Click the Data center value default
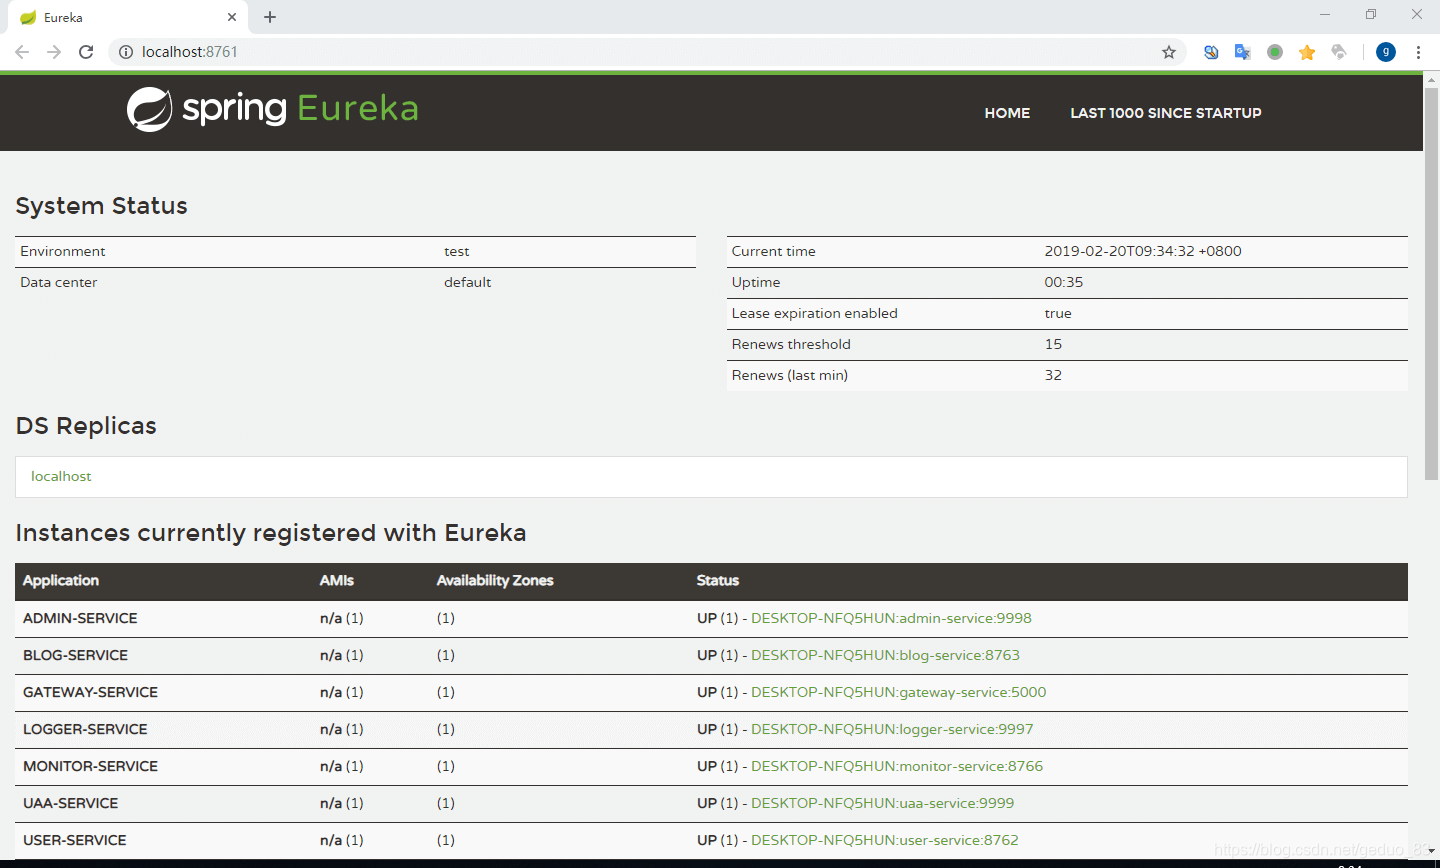Screen dimensions: 1440x868 pyautogui.click(x=468, y=282)
